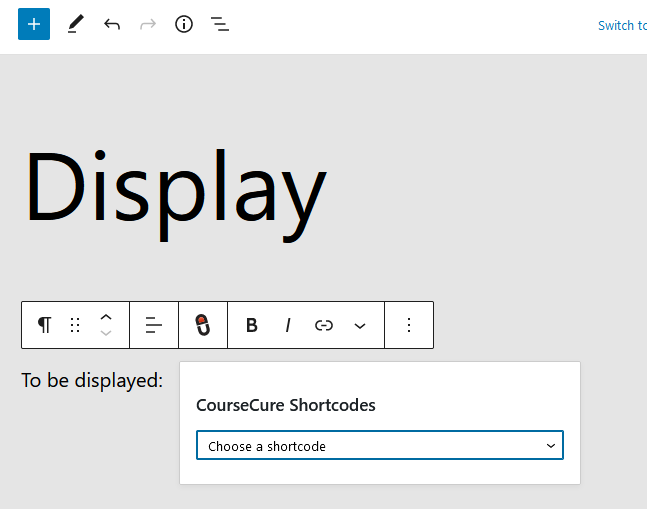The image size is (647, 509).
Task: Open the block options three-dot menu
Action: [409, 325]
